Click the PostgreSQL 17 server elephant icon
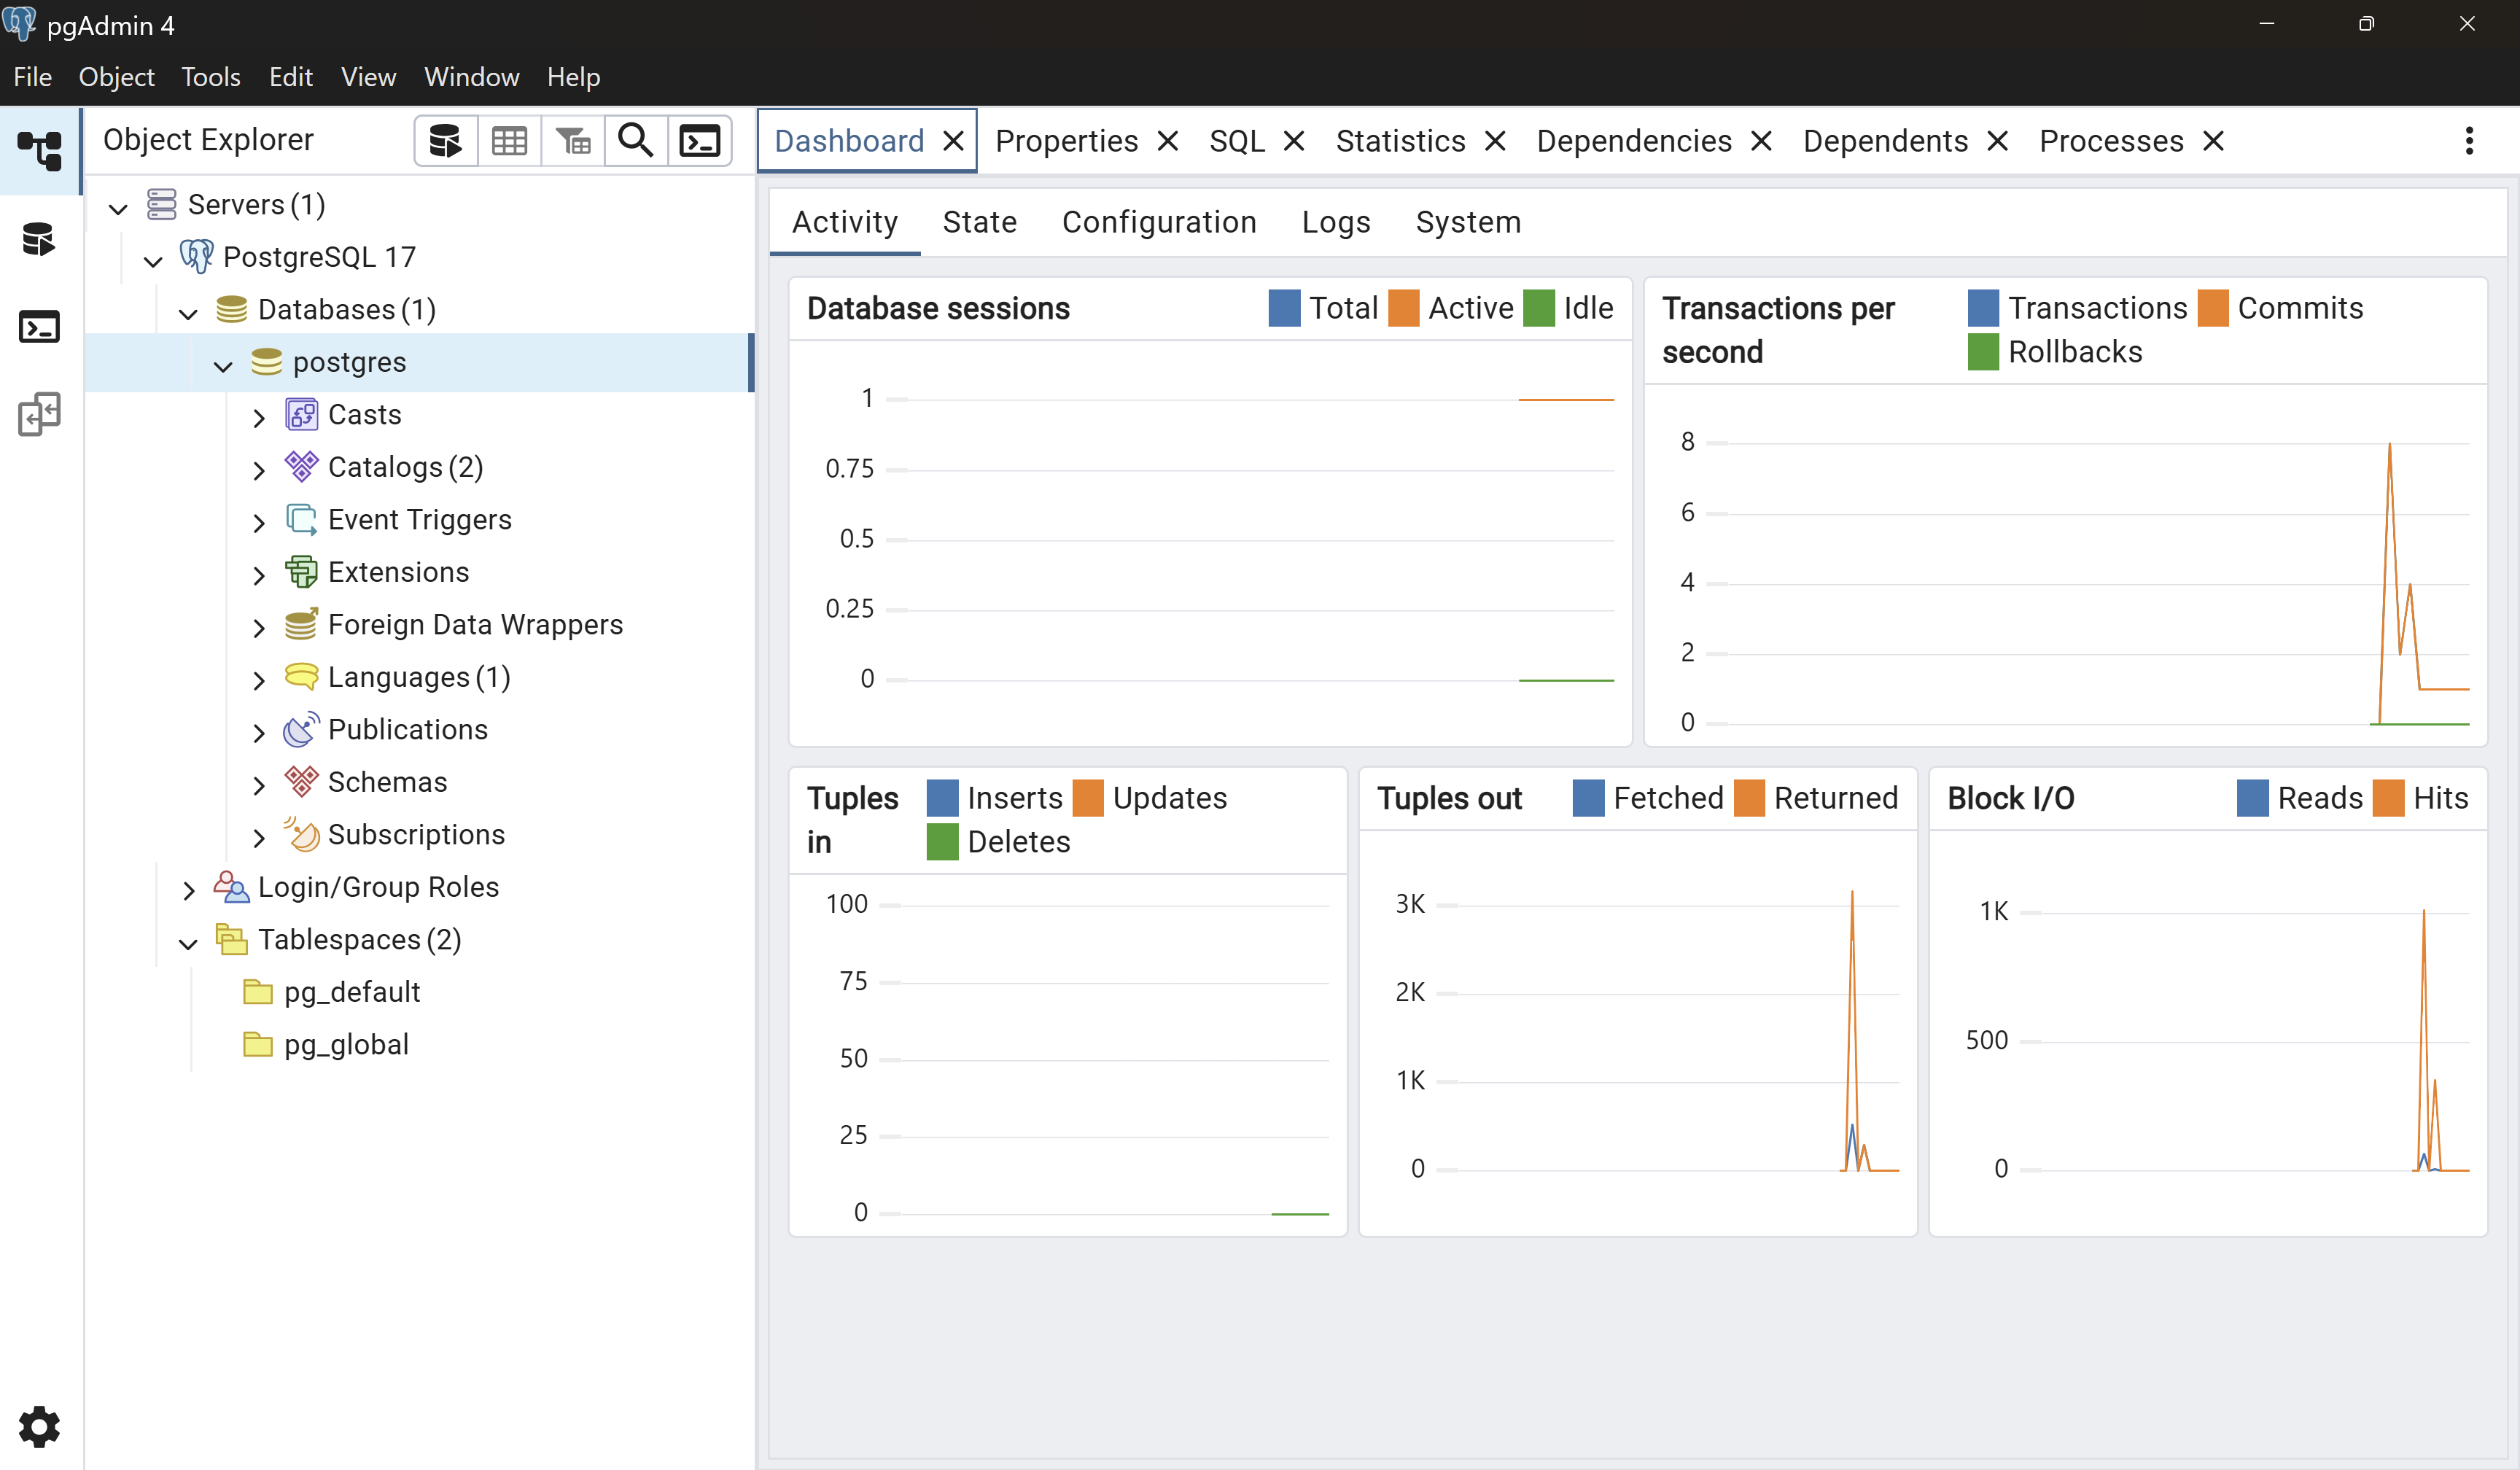 tap(196, 257)
